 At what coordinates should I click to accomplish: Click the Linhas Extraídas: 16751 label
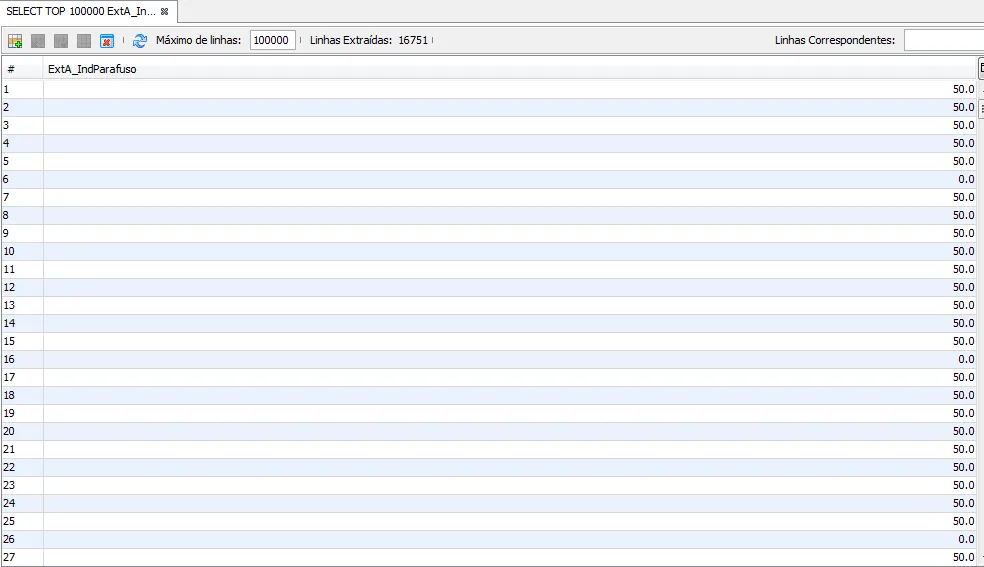(369, 40)
